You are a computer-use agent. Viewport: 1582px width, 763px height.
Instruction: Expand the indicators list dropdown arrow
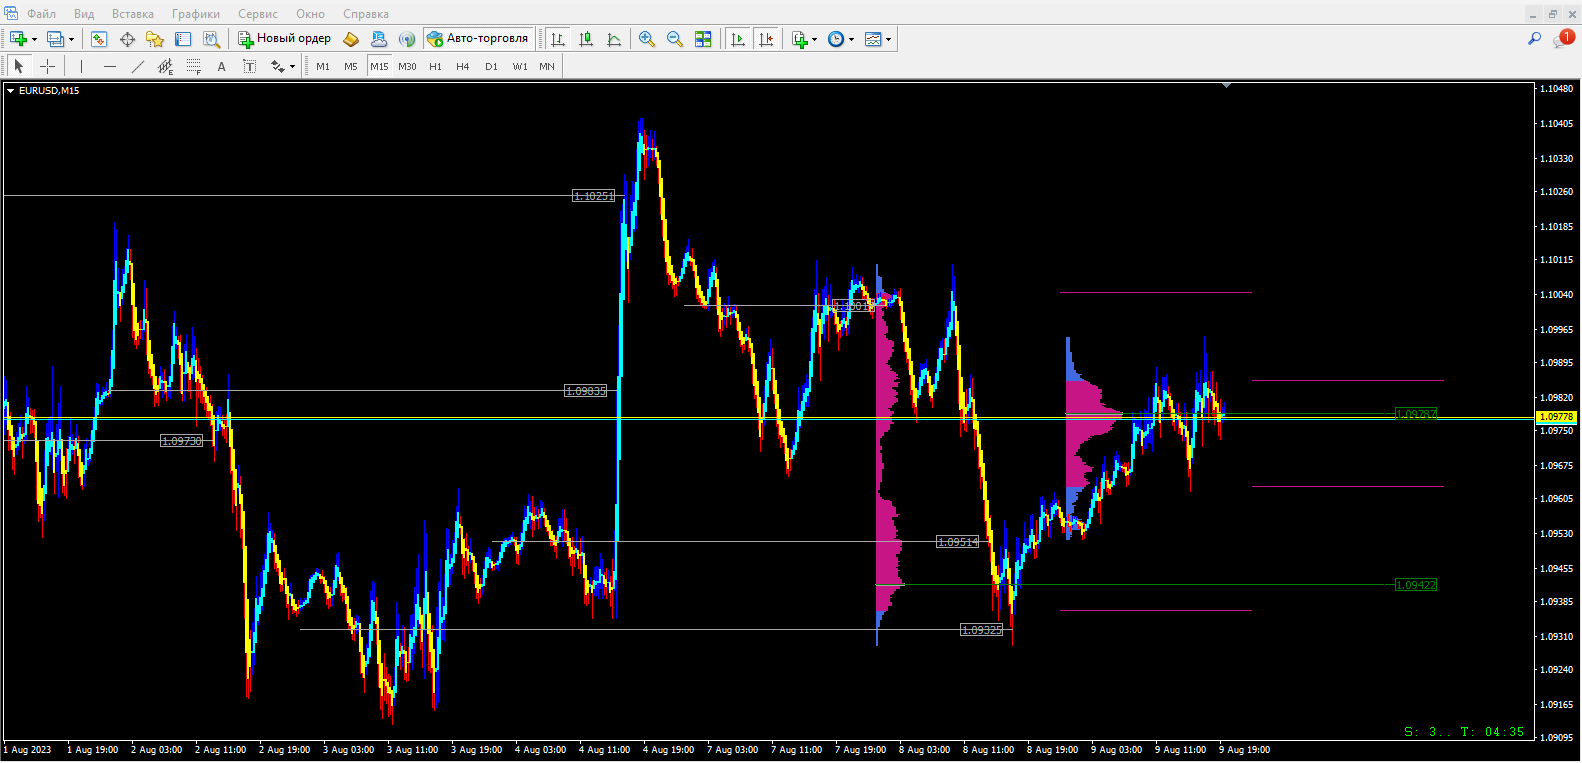point(815,40)
